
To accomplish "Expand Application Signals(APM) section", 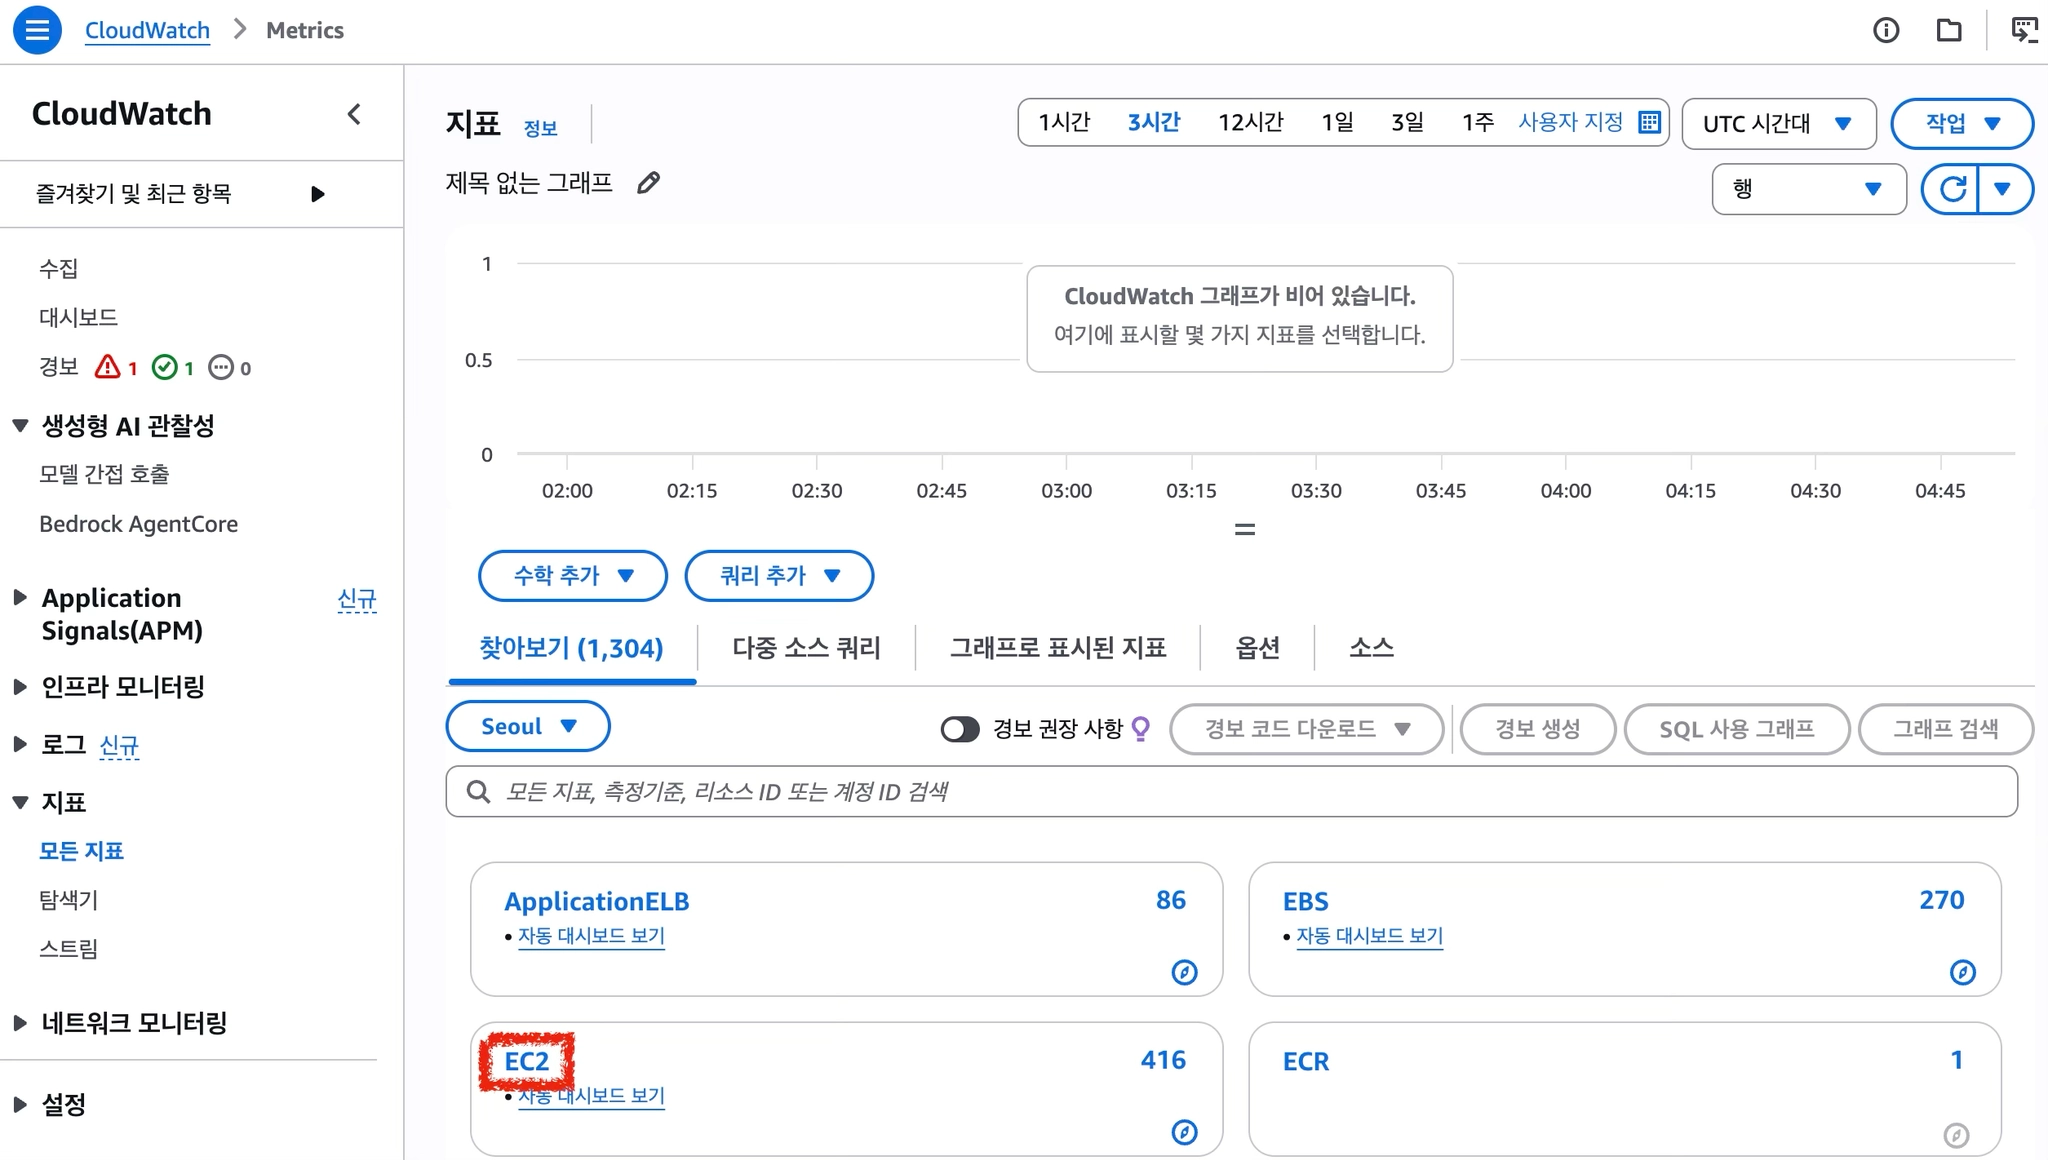I will point(20,597).
